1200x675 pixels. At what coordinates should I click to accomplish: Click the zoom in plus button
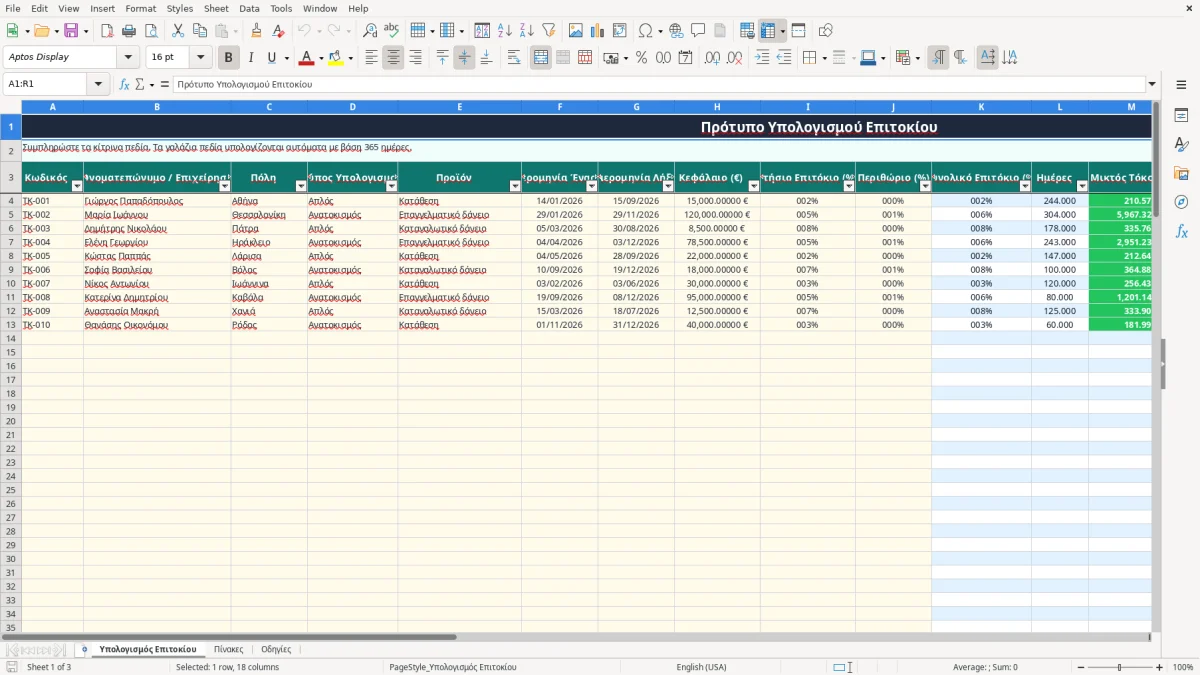(1160, 667)
